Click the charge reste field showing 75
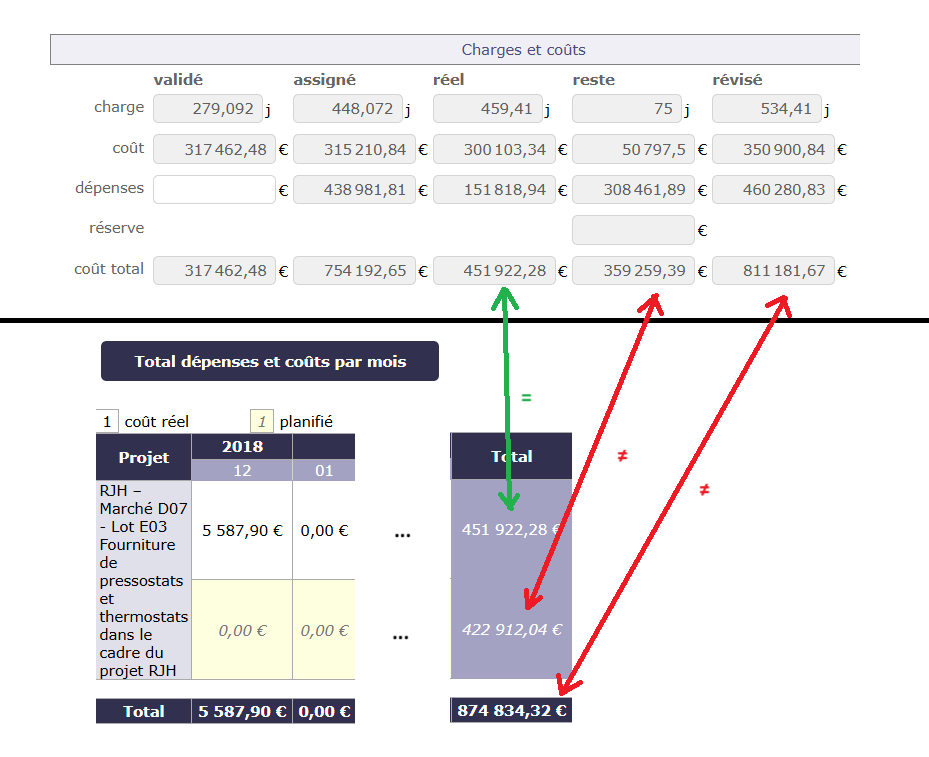Screen dimensions: 929x757 tap(627, 109)
